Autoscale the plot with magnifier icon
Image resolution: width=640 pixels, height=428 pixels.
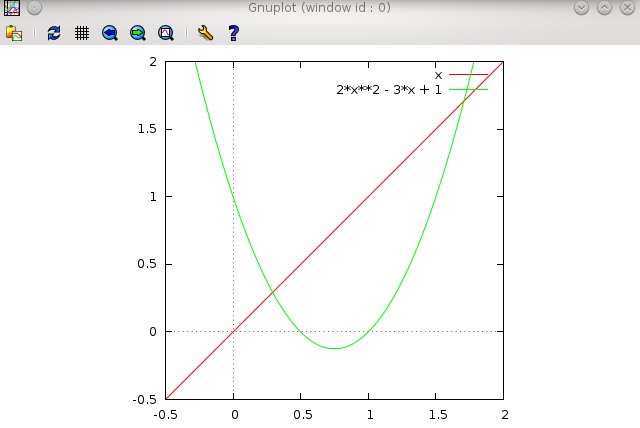(166, 33)
